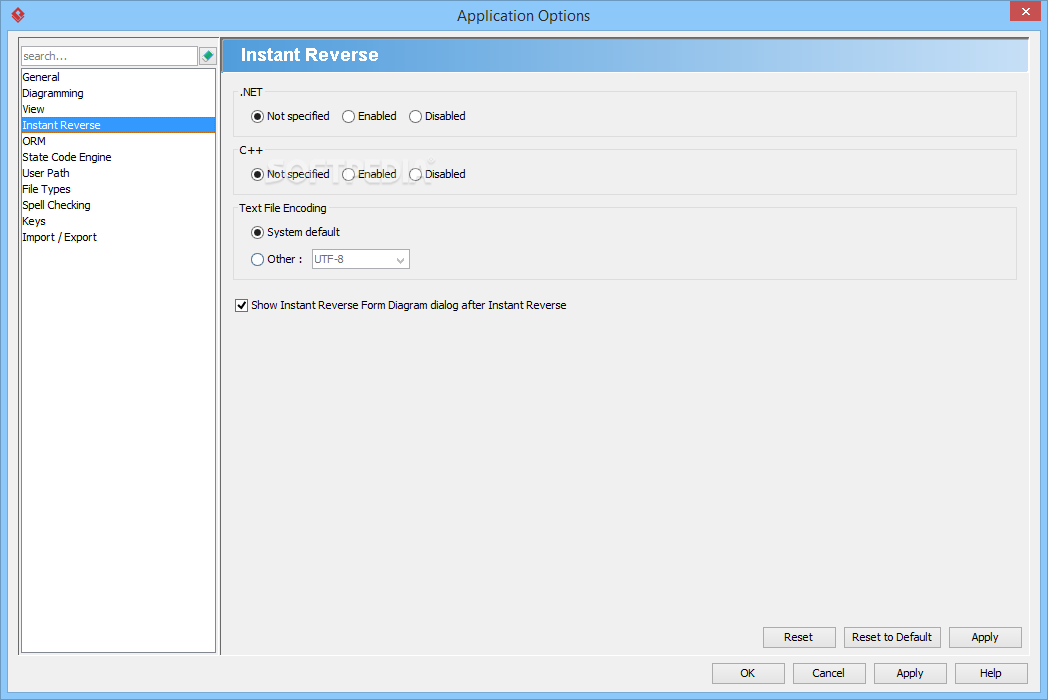1048x700 pixels.
Task: Open the View options page
Action: 118,109
